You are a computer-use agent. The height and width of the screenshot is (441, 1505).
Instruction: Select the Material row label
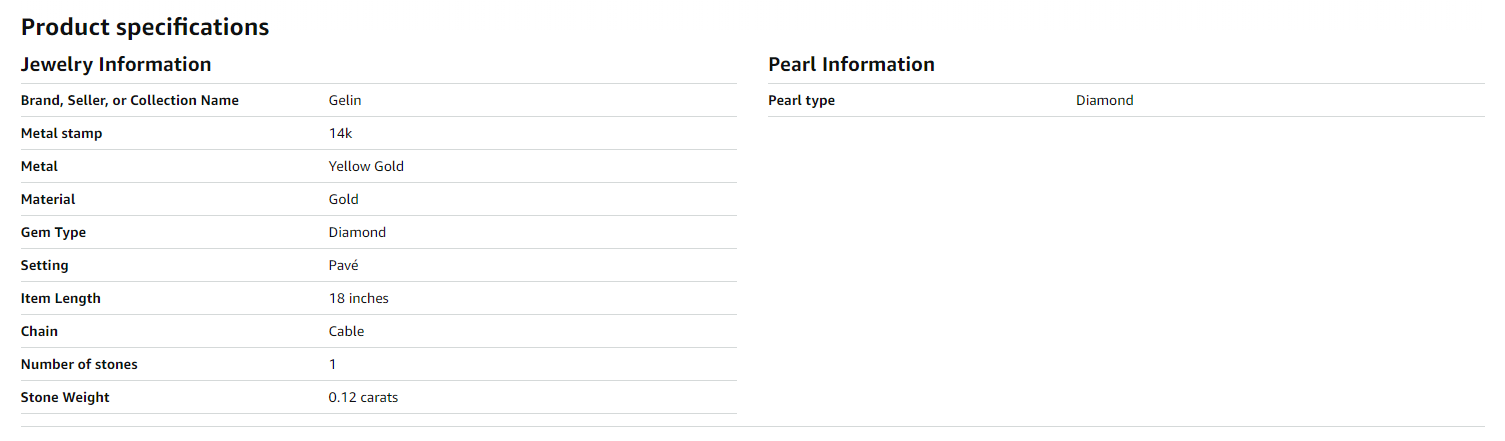48,199
